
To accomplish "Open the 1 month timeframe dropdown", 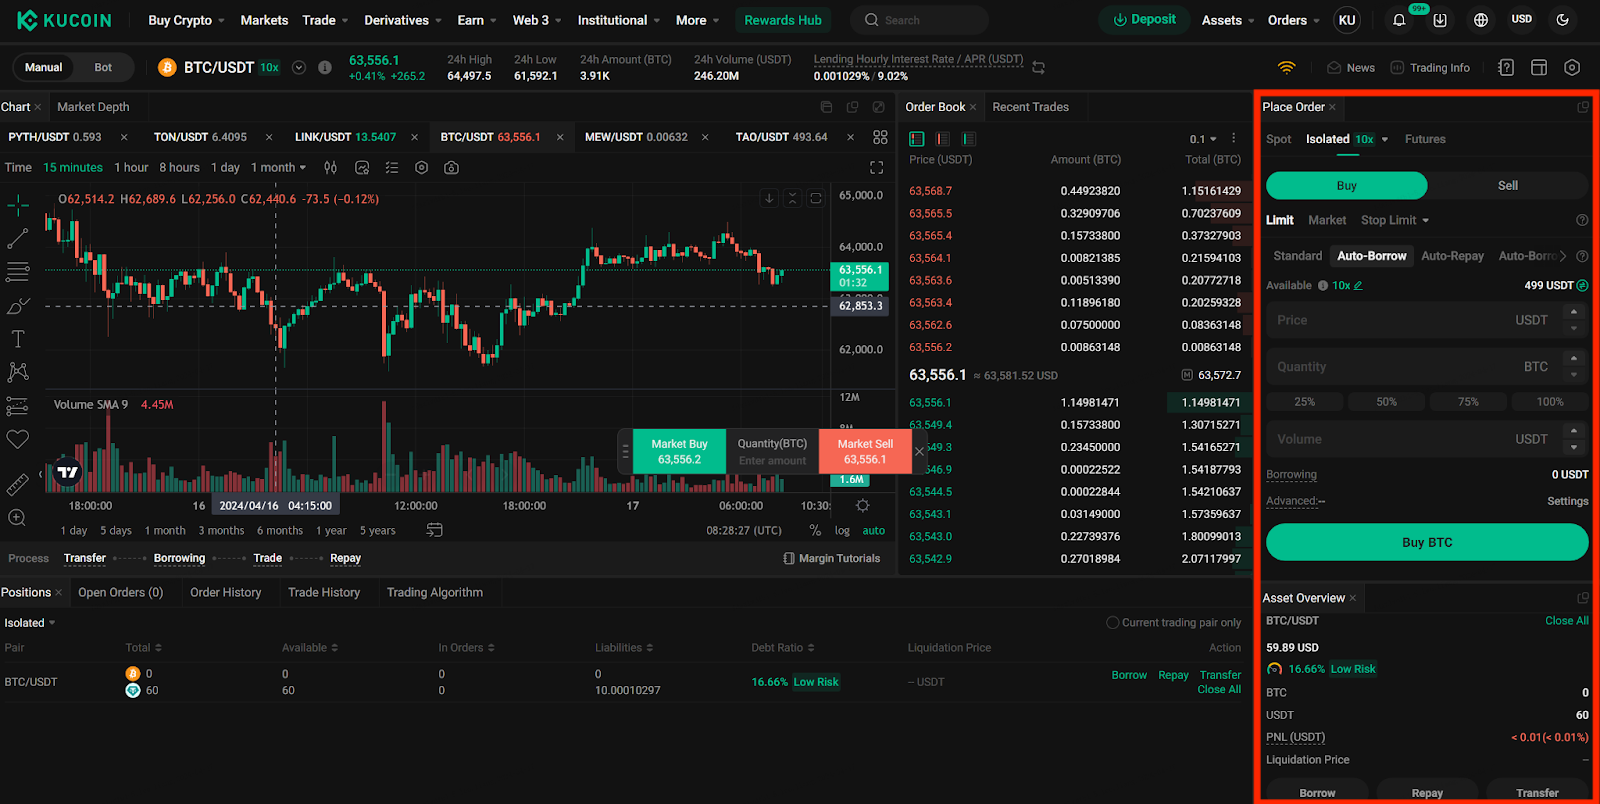I will [x=278, y=168].
